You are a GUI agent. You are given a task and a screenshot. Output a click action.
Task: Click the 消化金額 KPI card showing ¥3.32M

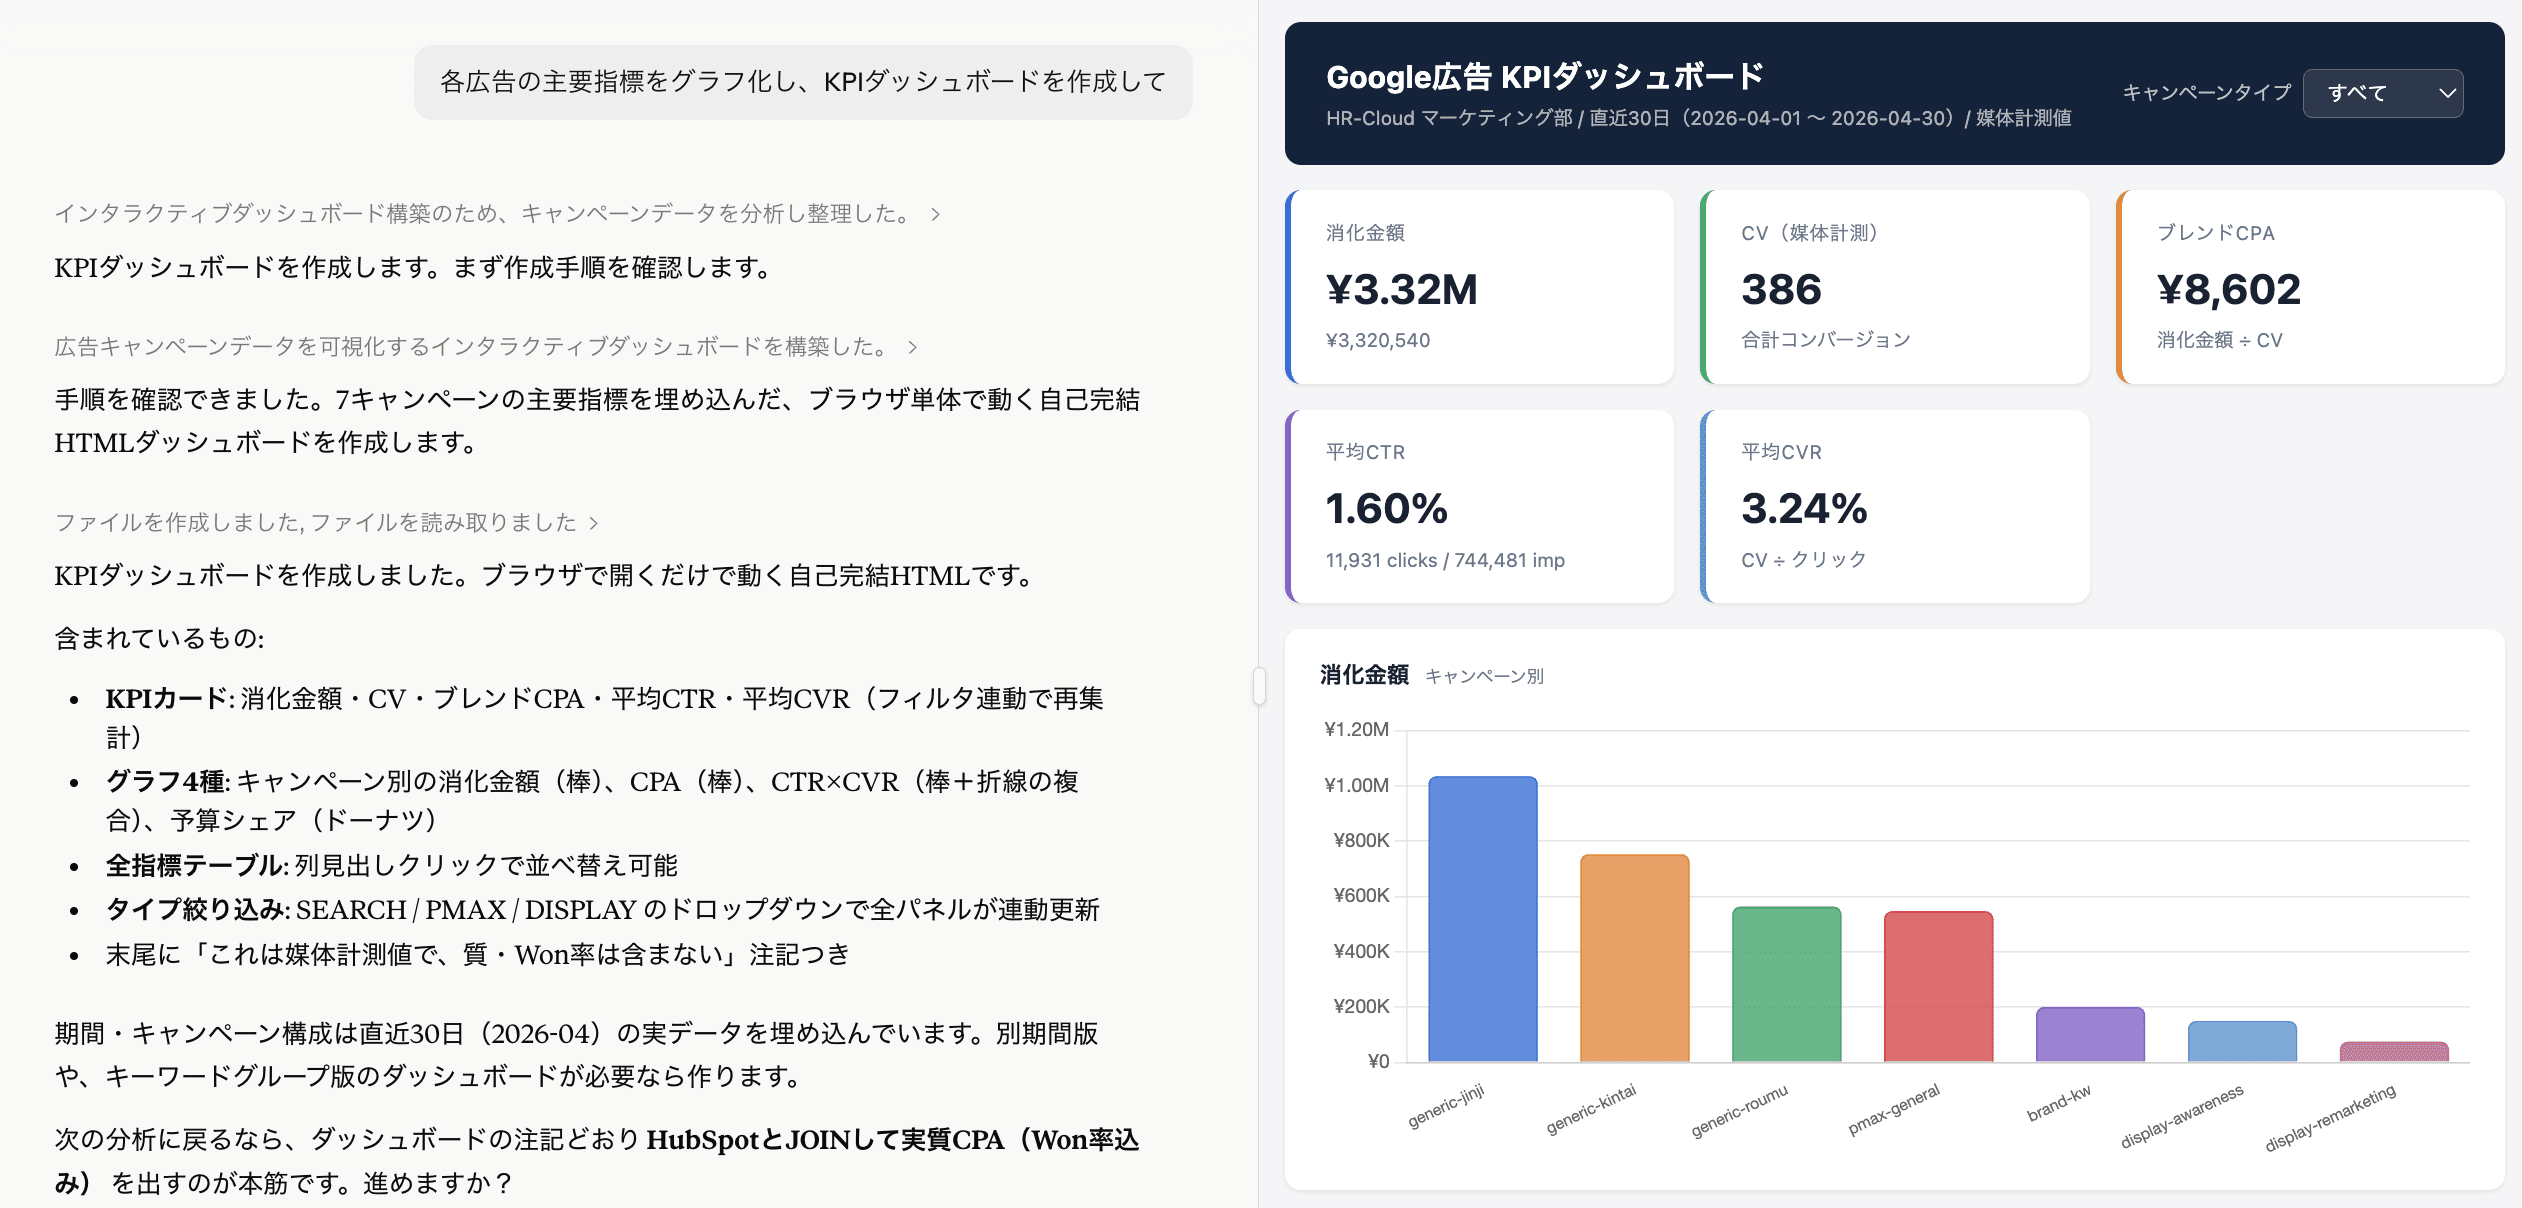1479,287
